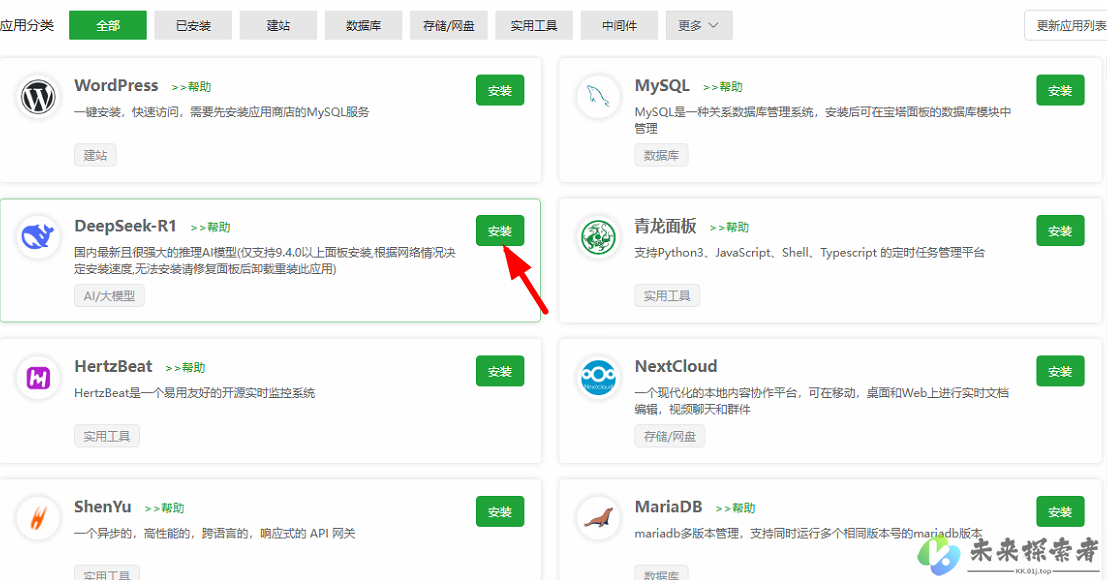
Task: Expand the 更多 category dropdown
Action: [x=698, y=26]
